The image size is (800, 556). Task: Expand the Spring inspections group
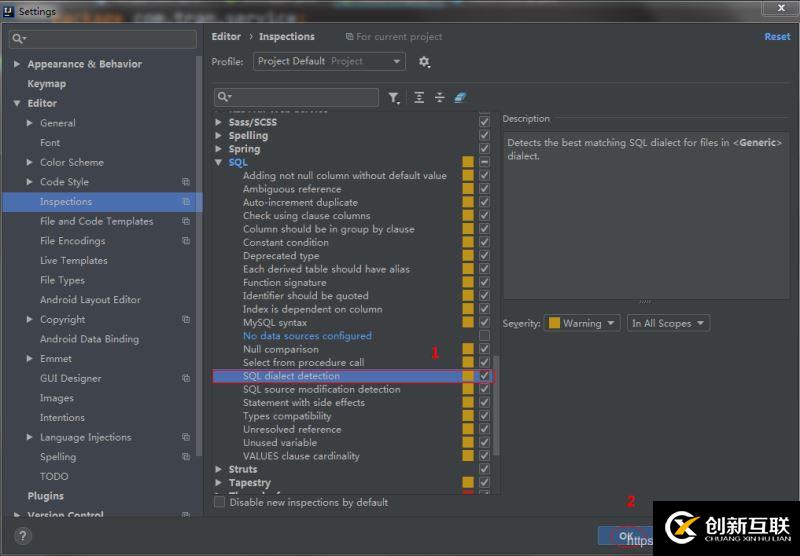pyautogui.click(x=218, y=149)
